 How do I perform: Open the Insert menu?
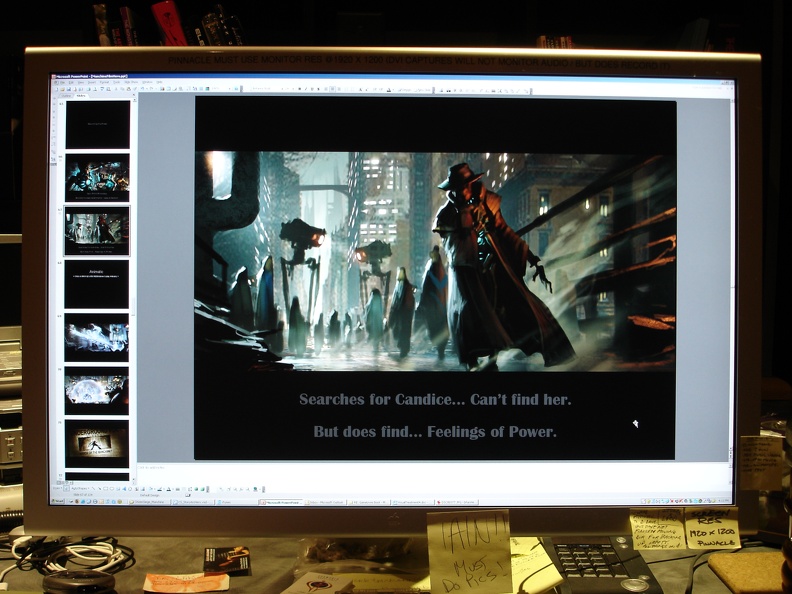[x=92, y=82]
